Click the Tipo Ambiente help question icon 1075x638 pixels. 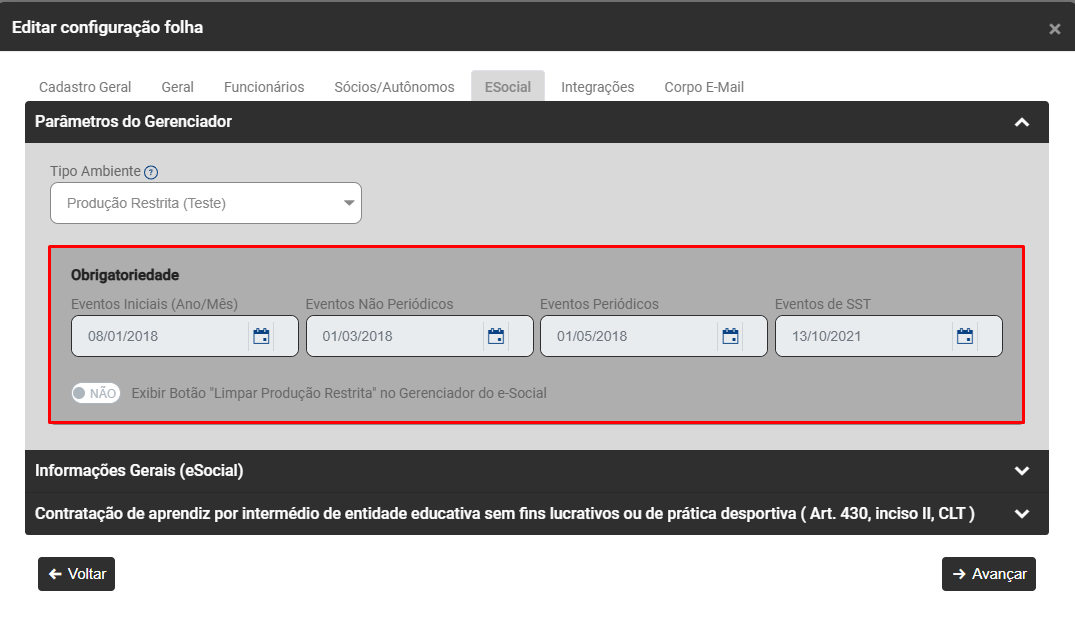pos(151,172)
